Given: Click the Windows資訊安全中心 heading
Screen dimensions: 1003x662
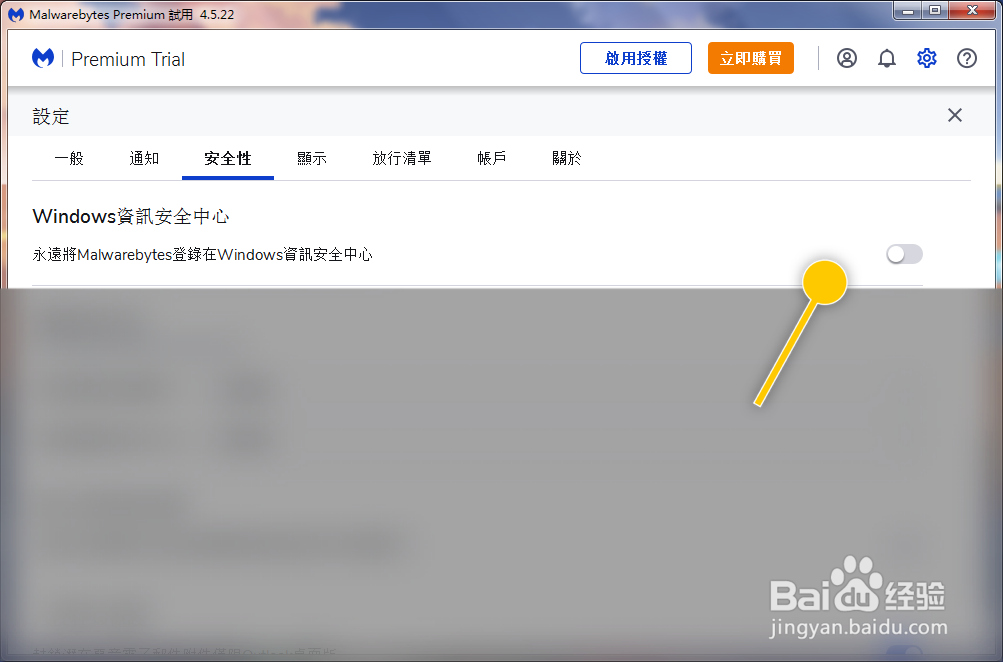Looking at the screenshot, I should (131, 216).
